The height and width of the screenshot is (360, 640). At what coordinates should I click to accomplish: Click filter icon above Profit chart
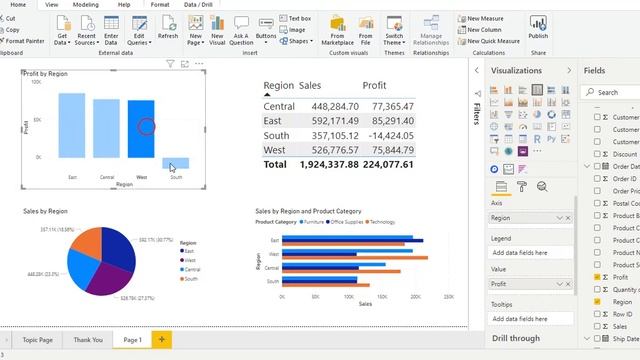170,64
